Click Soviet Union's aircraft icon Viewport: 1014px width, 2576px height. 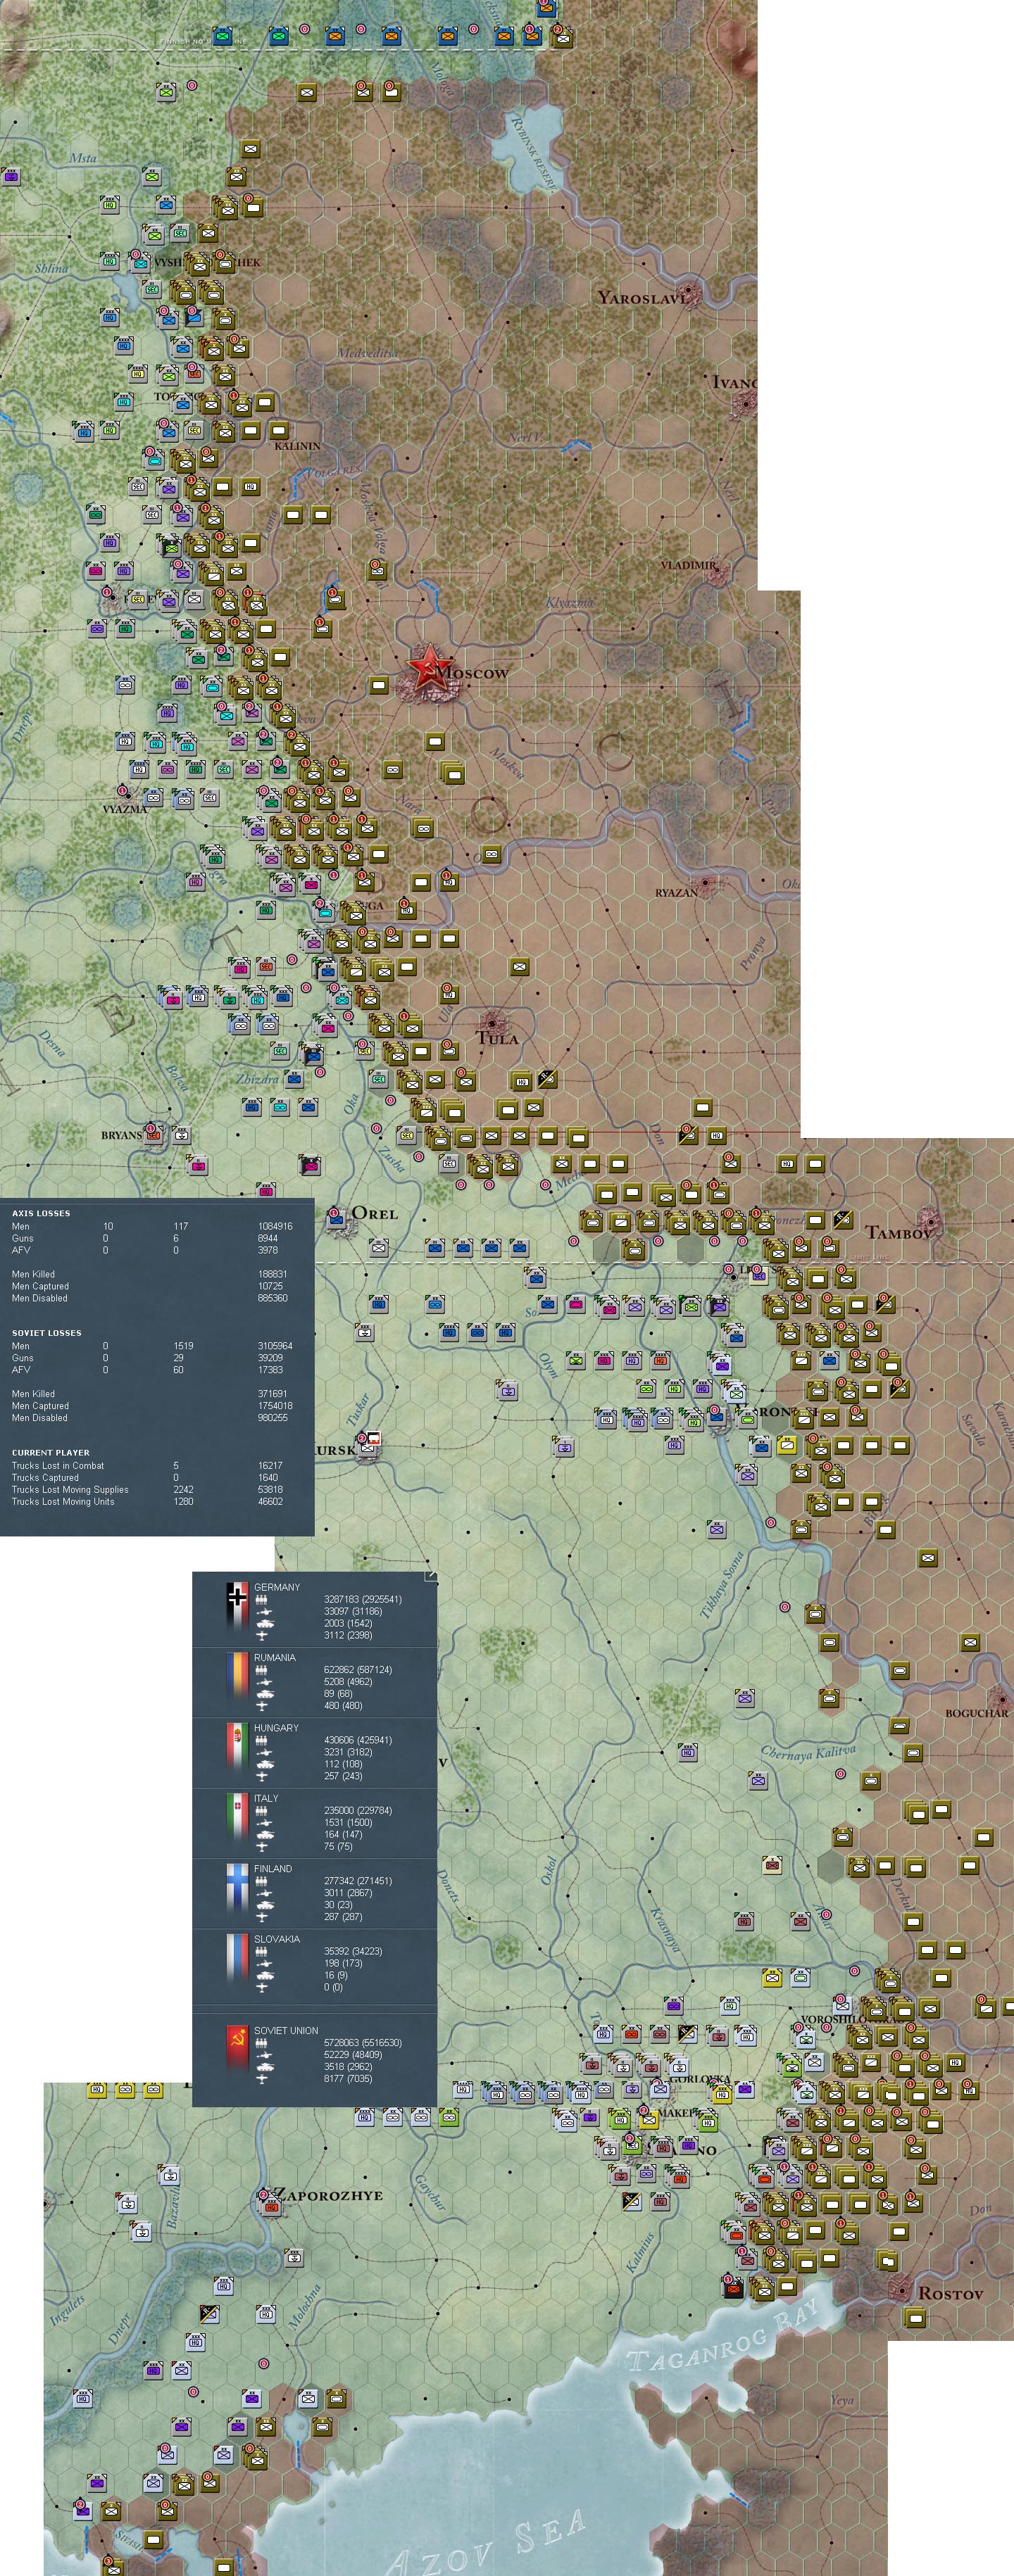(x=263, y=2079)
